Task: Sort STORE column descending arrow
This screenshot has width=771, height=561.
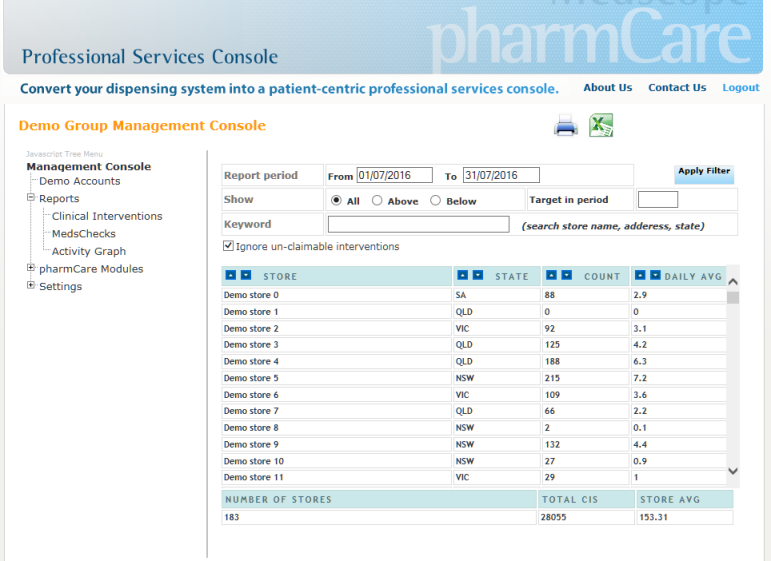Action: (246, 275)
